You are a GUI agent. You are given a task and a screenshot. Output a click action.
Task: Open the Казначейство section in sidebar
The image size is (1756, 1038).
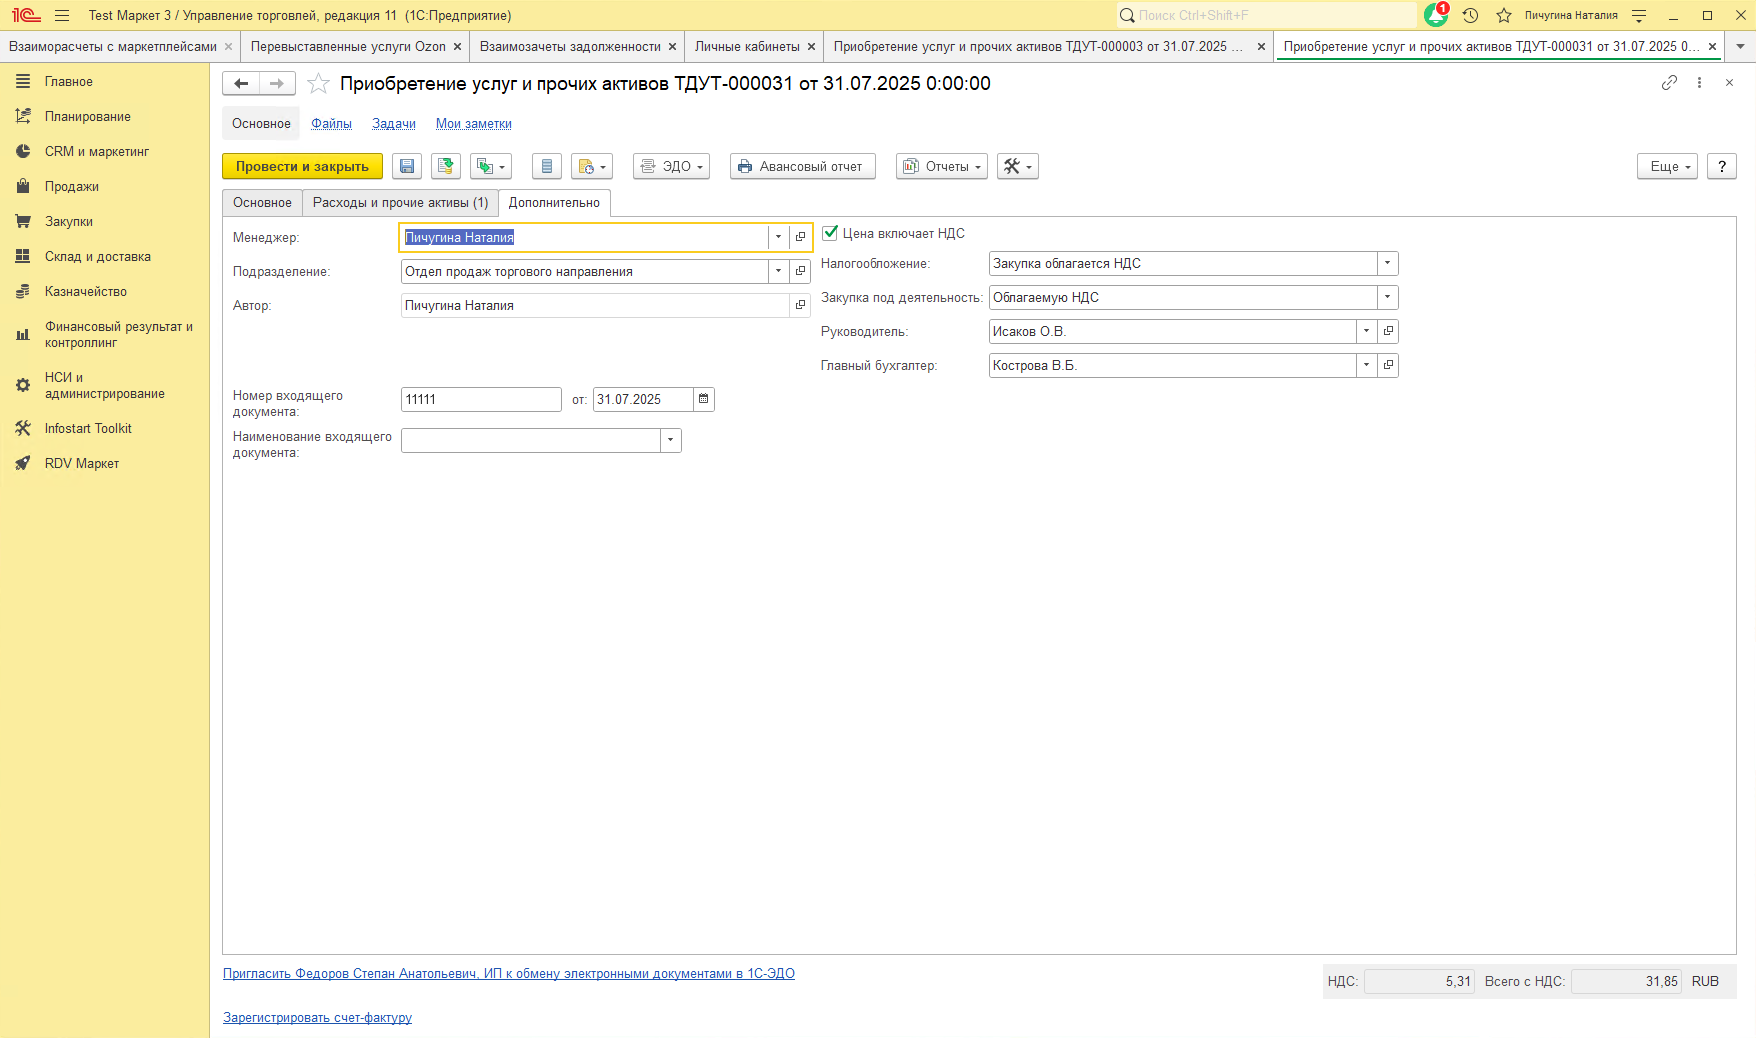coord(86,292)
